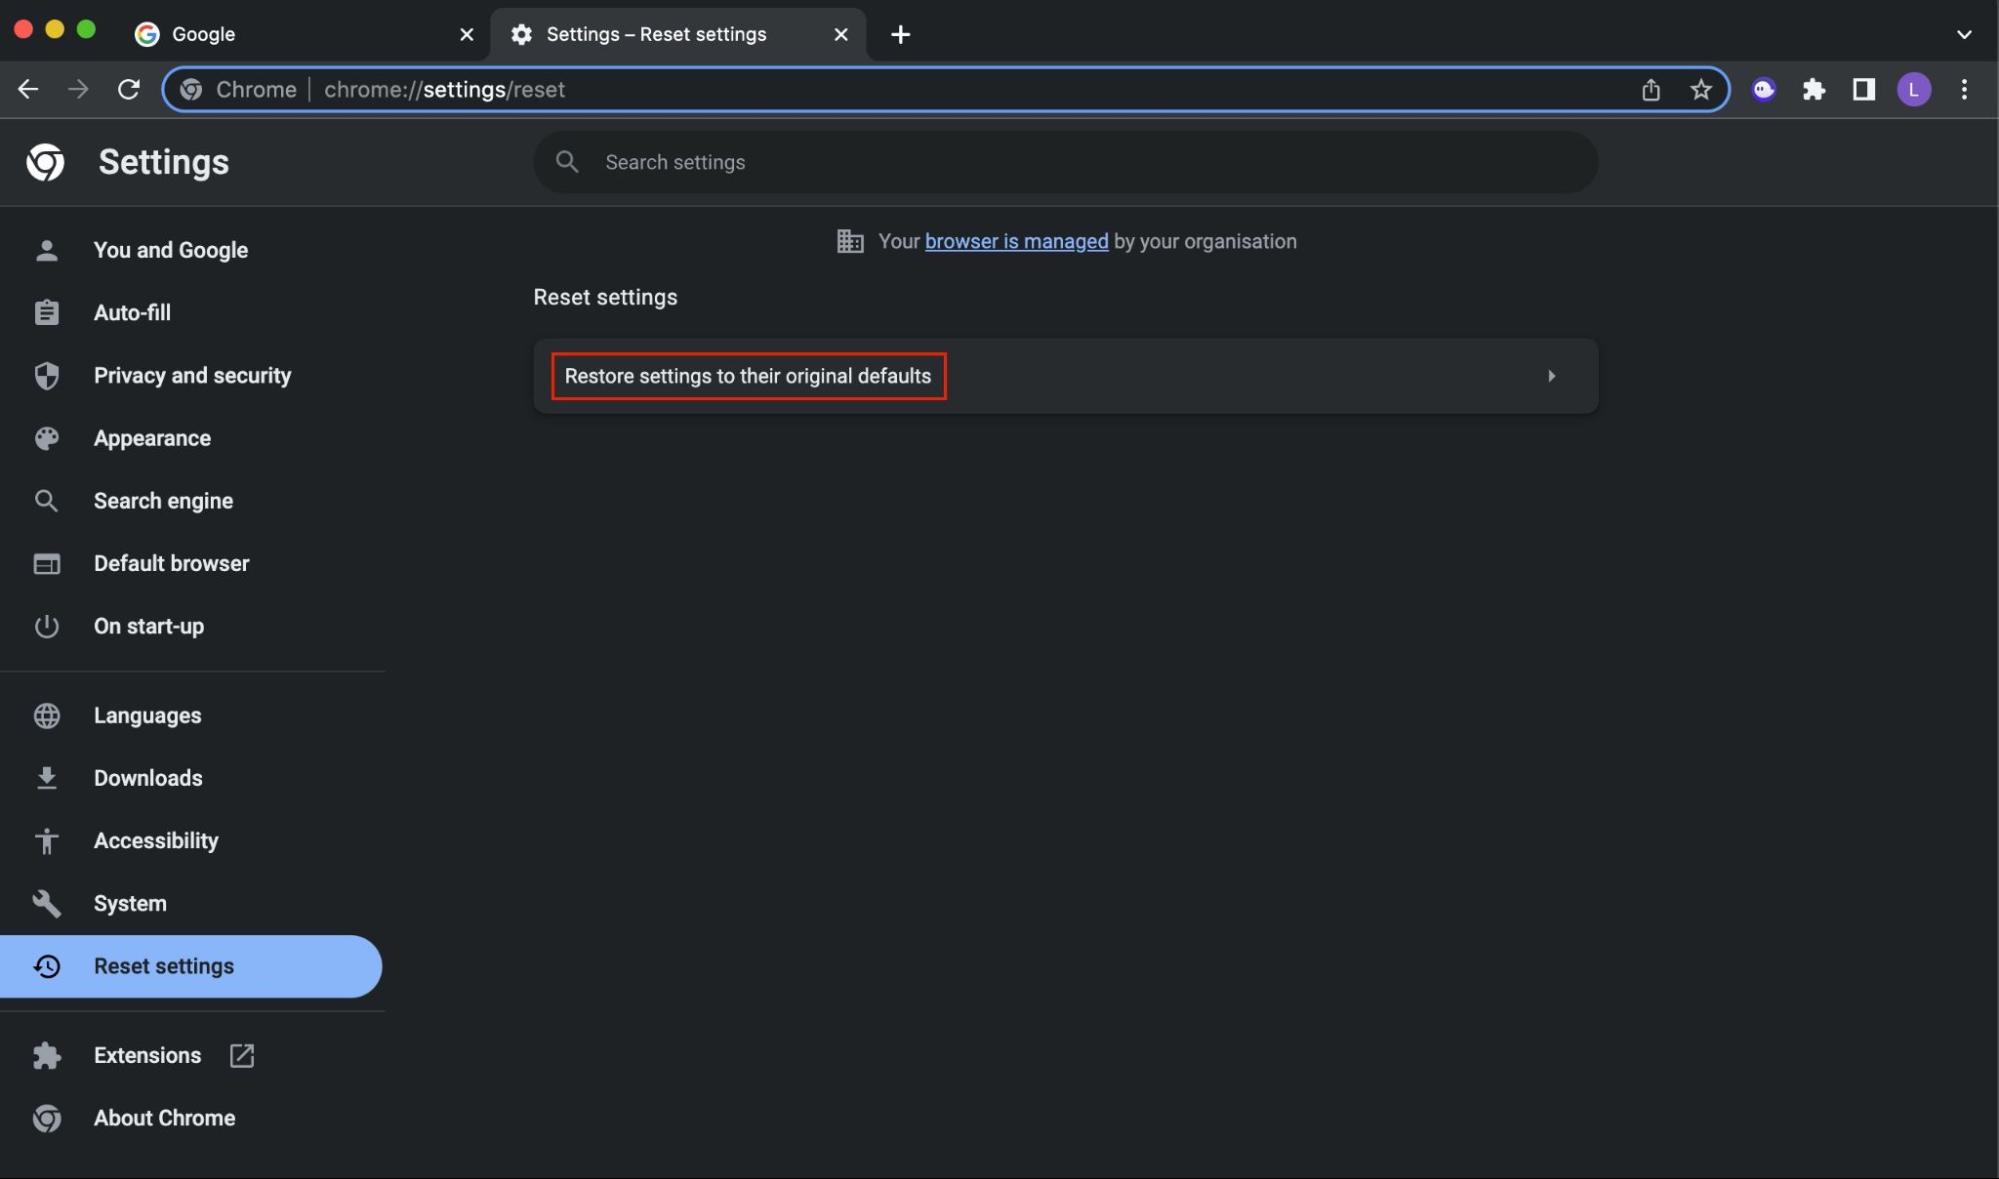Click the magnifier icon in Search settings
The image size is (1999, 1179).
[x=567, y=161]
